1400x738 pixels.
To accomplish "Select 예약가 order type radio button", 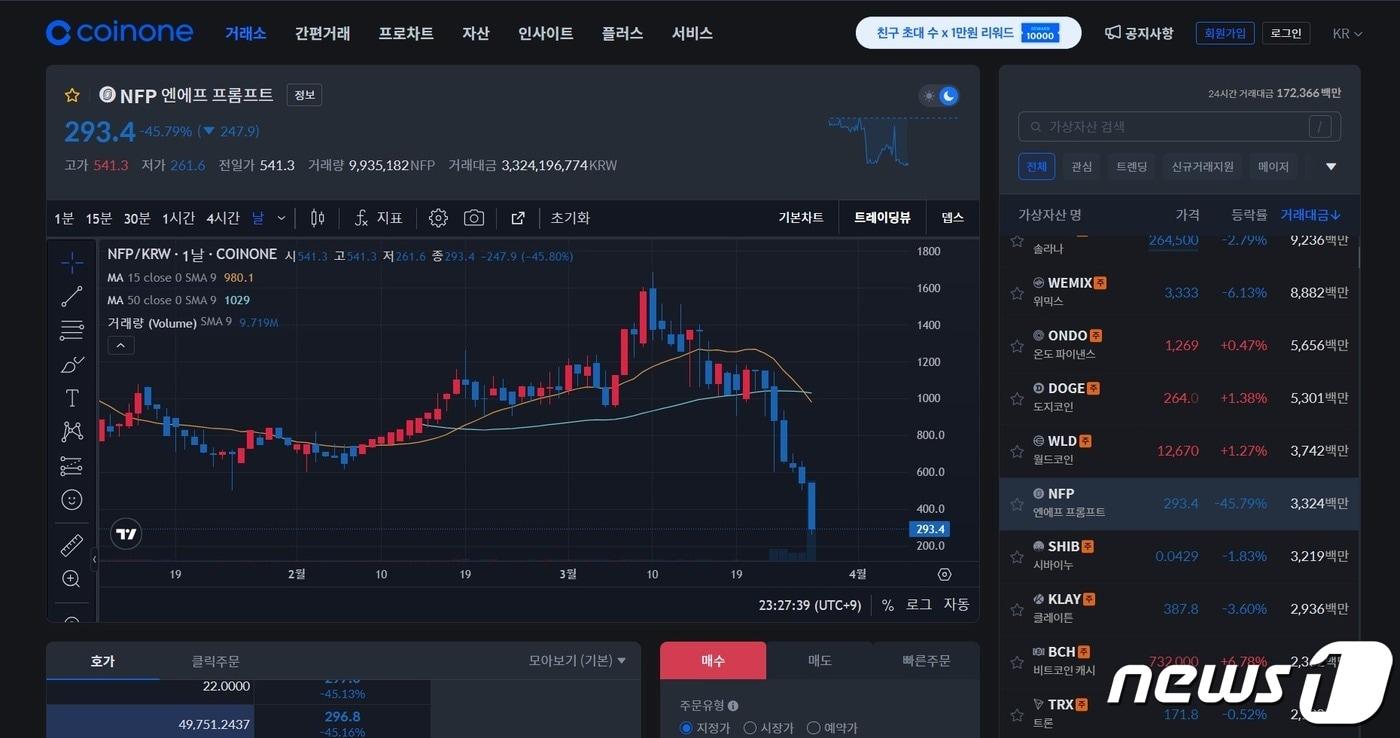I will (813, 728).
